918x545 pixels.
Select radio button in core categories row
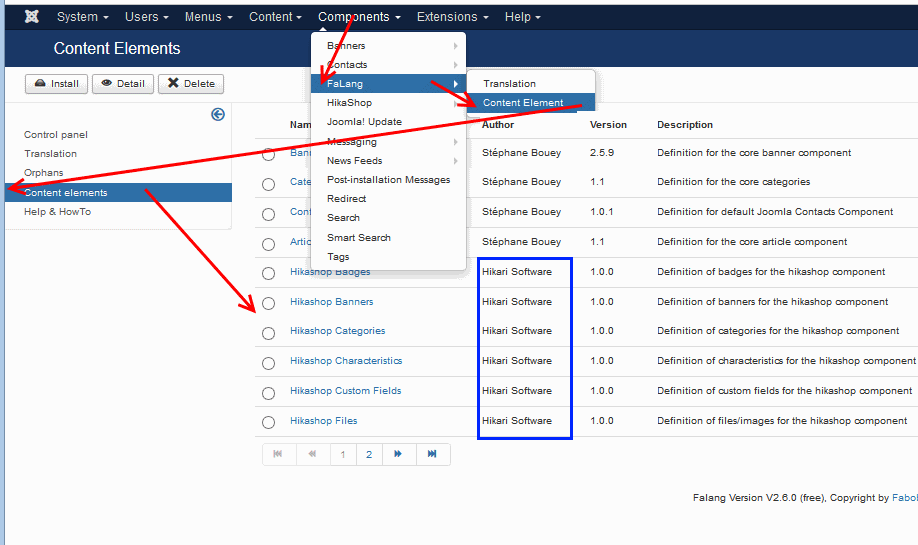tap(268, 184)
